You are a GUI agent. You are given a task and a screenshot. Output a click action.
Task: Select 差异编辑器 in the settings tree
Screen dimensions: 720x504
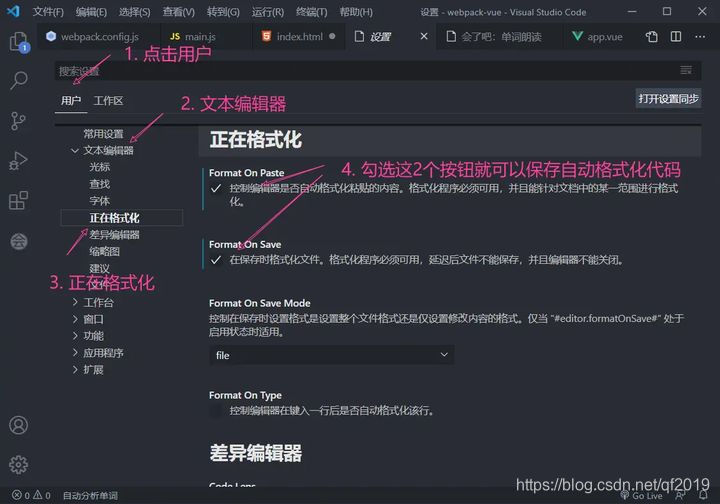tap(114, 235)
